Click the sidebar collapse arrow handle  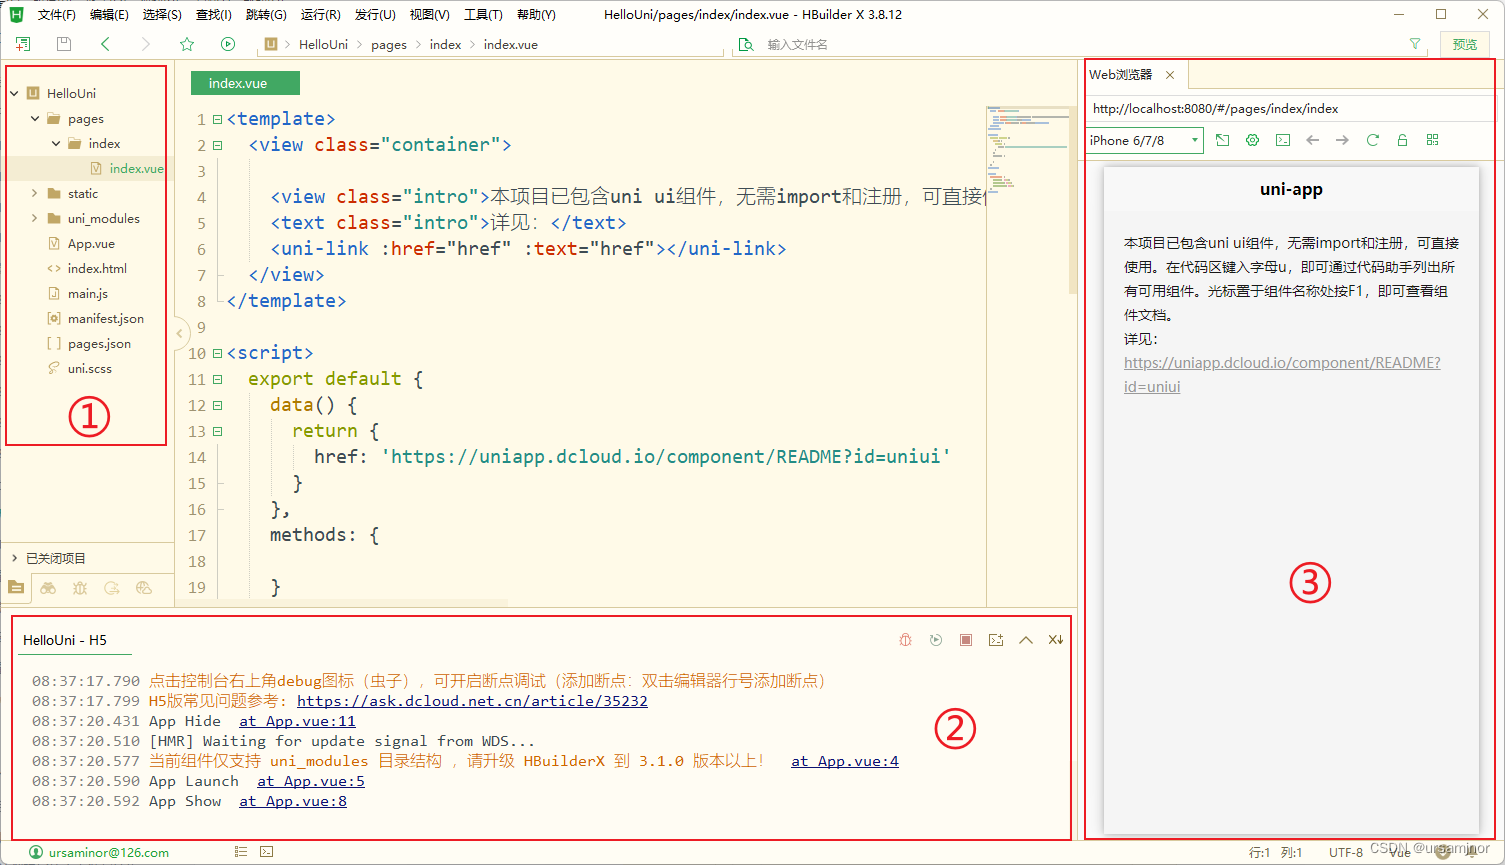(180, 333)
